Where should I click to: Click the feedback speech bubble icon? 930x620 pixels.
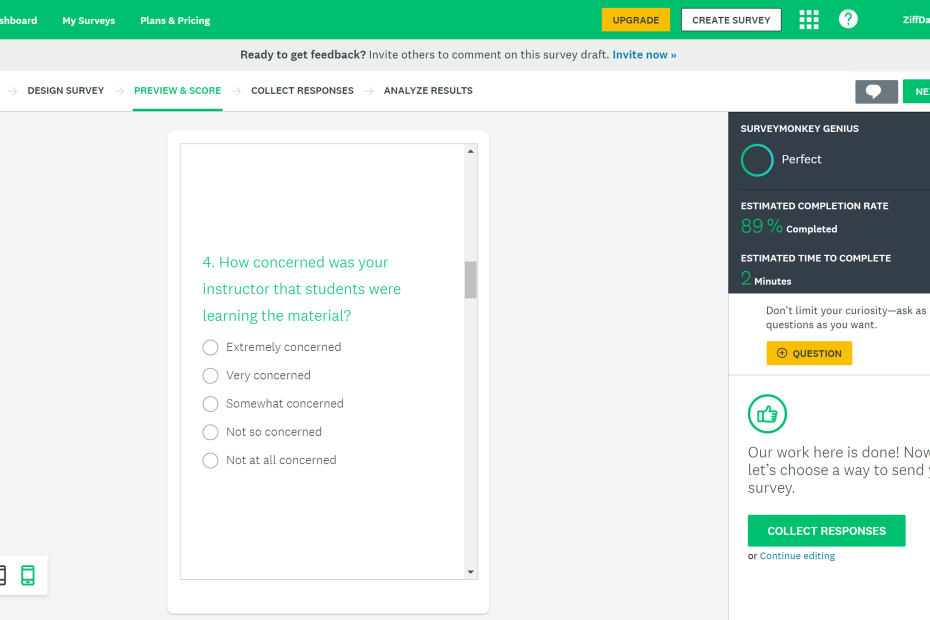pos(876,91)
